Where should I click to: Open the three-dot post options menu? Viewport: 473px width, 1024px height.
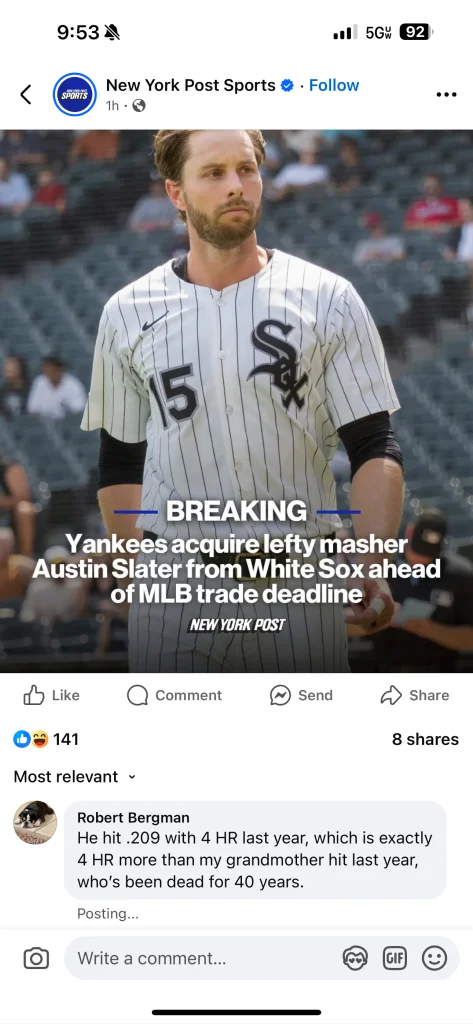pyautogui.click(x=446, y=95)
